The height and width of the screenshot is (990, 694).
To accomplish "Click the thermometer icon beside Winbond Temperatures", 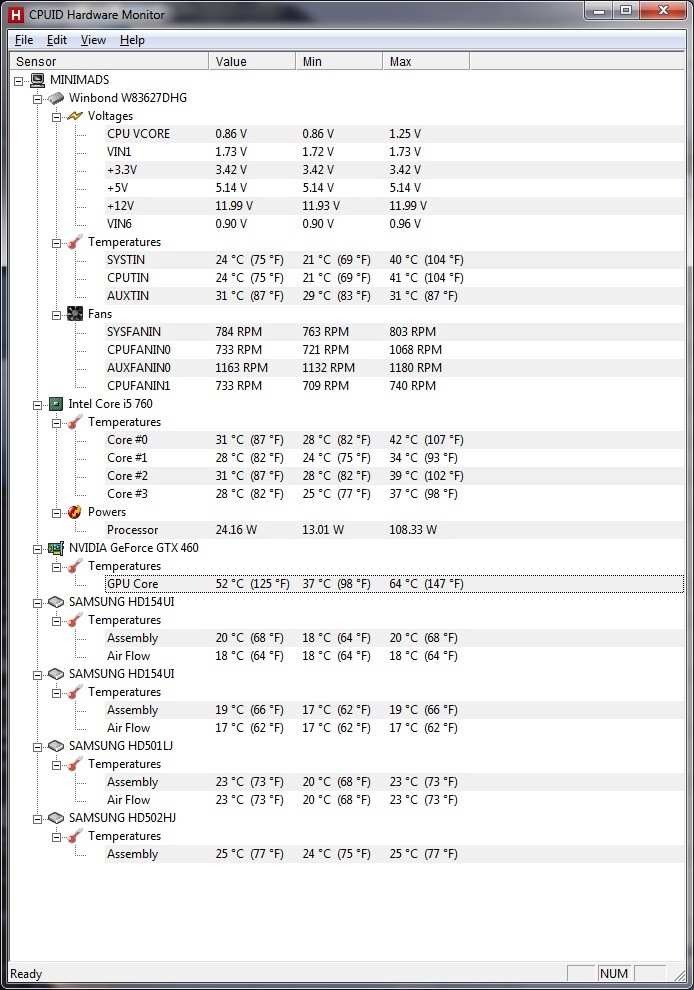I will [x=75, y=242].
